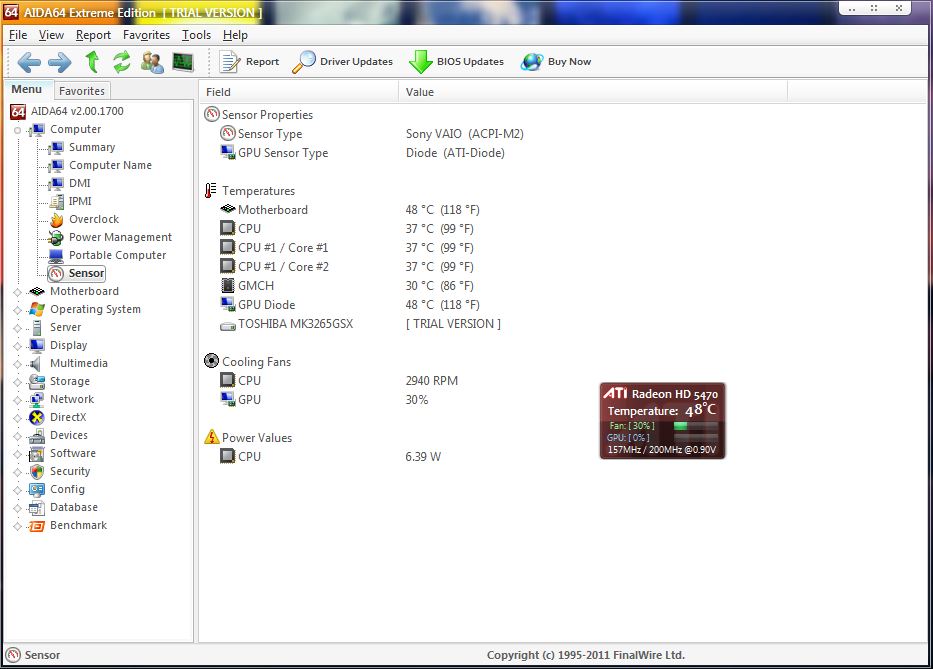Viewport: 933px width, 669px height.
Task: Click the Security shield icon
Action: click(x=37, y=472)
